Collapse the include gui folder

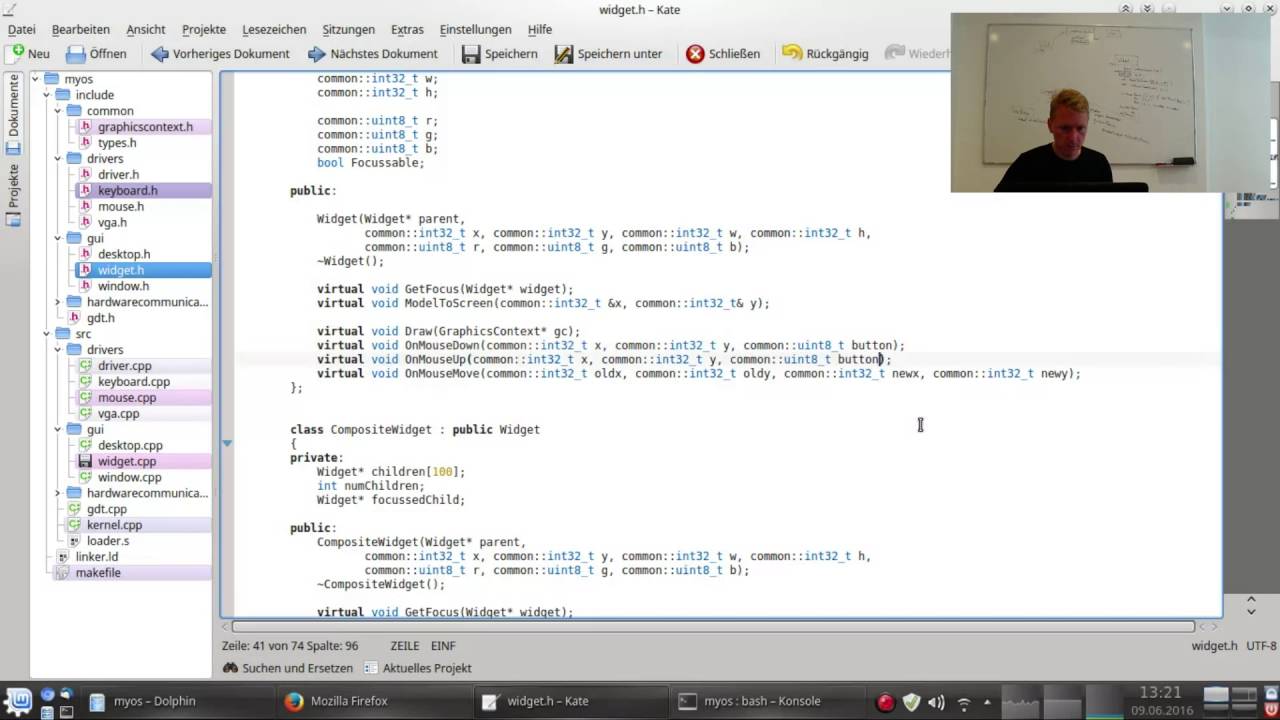pos(57,239)
